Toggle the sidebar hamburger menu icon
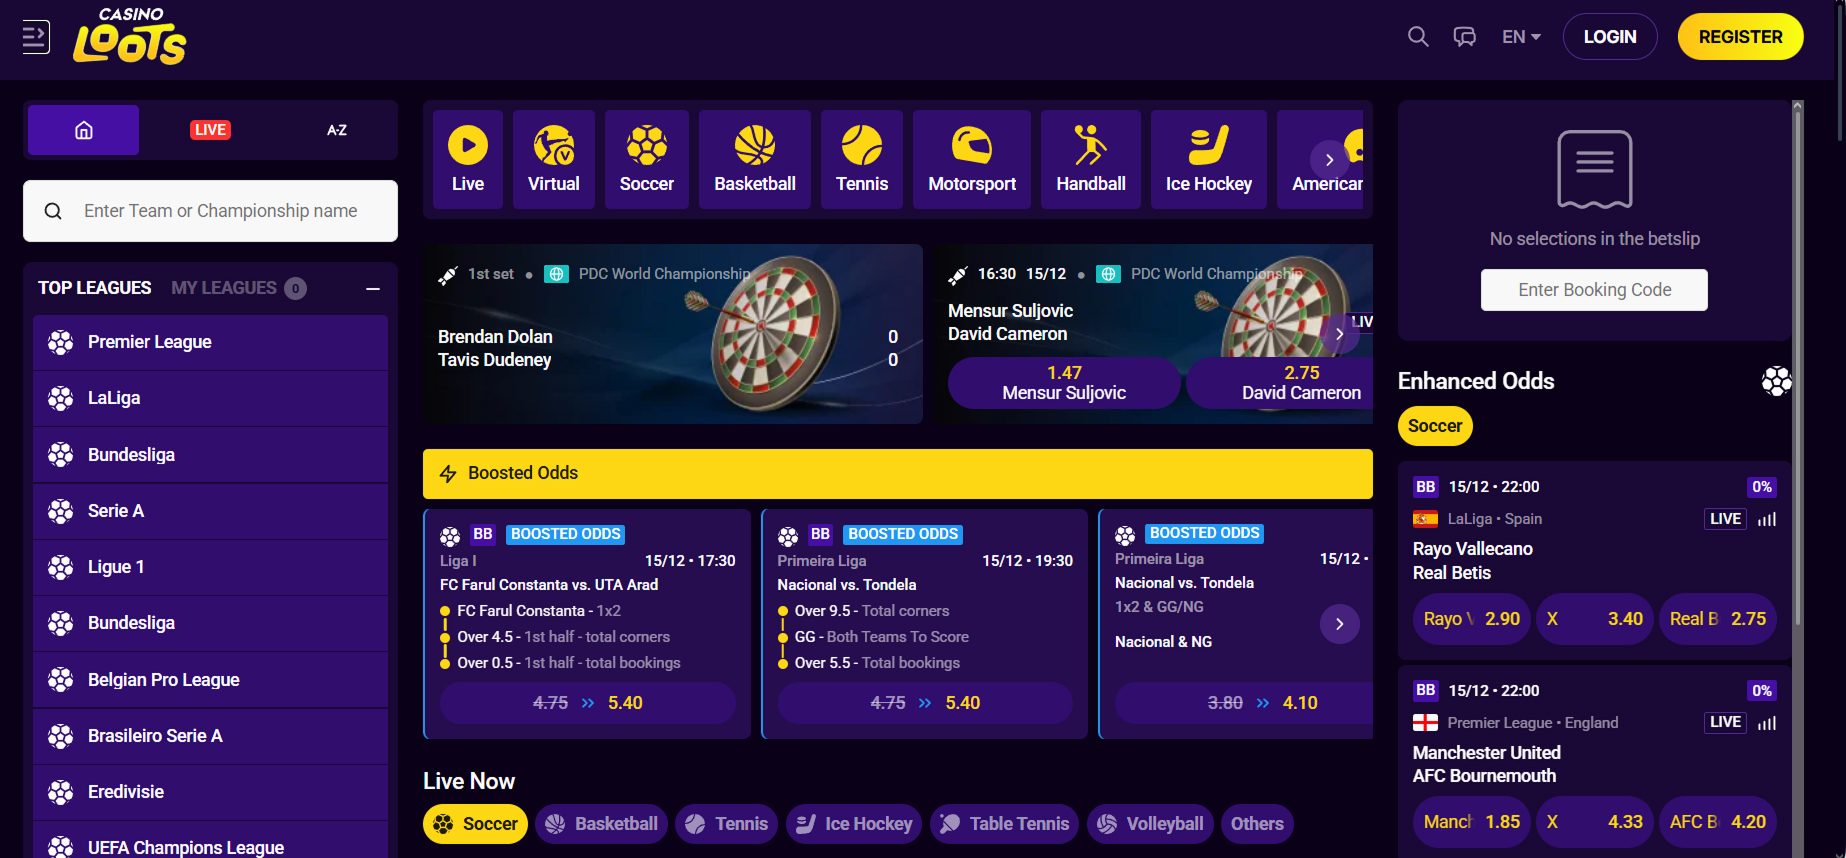 pos(36,37)
